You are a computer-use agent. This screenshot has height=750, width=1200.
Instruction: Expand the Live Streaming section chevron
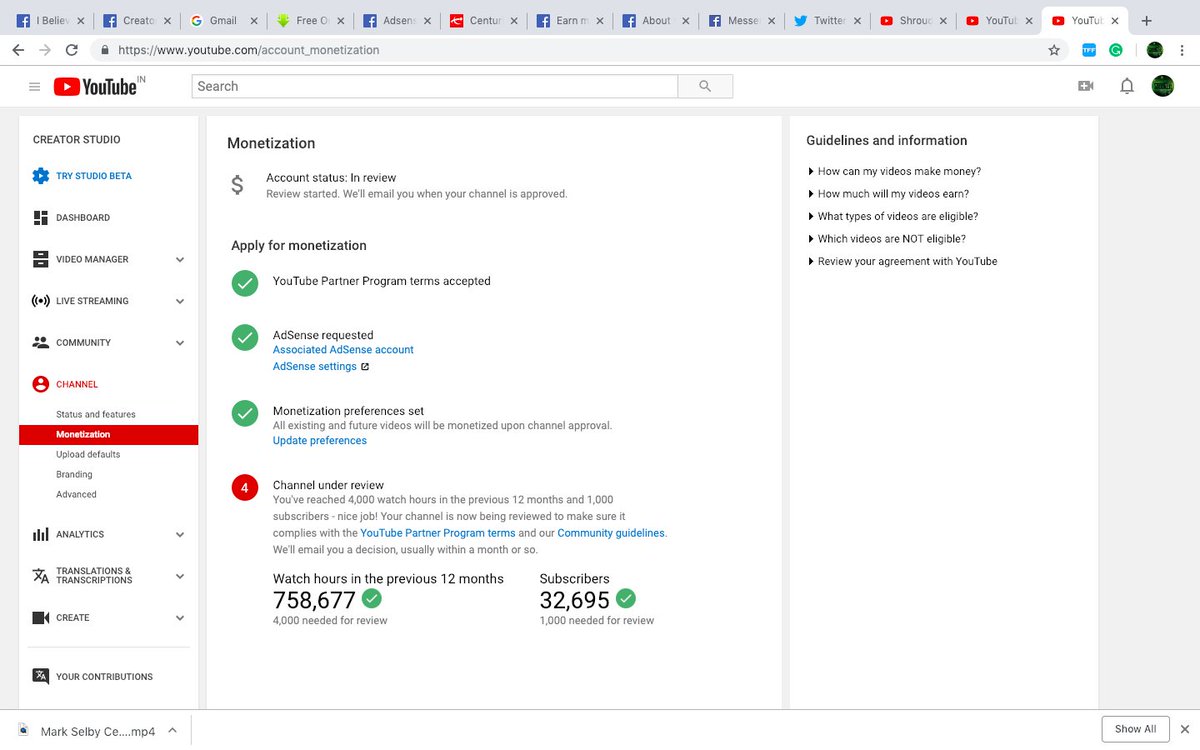point(180,301)
